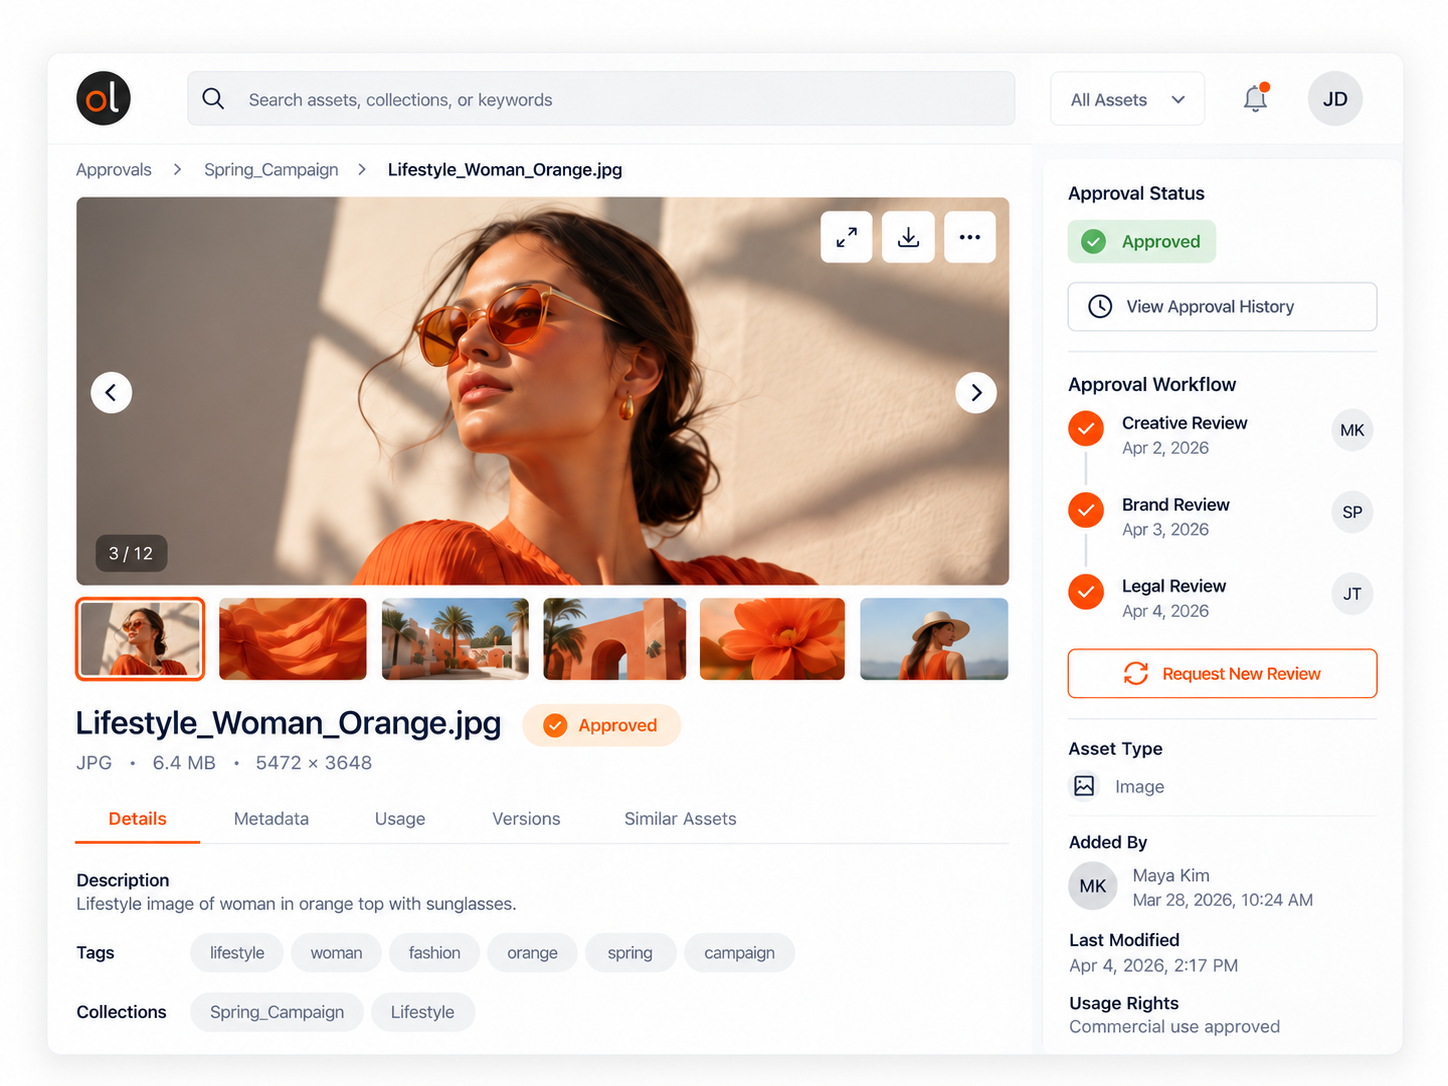Click the Creative Review checkmark icon
1448x1086 pixels.
[x=1086, y=429]
